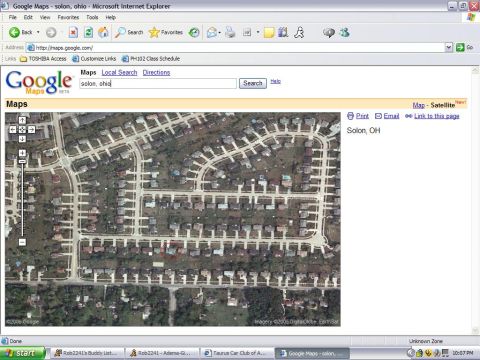Open TOSHIBA Access links folder

43,59
